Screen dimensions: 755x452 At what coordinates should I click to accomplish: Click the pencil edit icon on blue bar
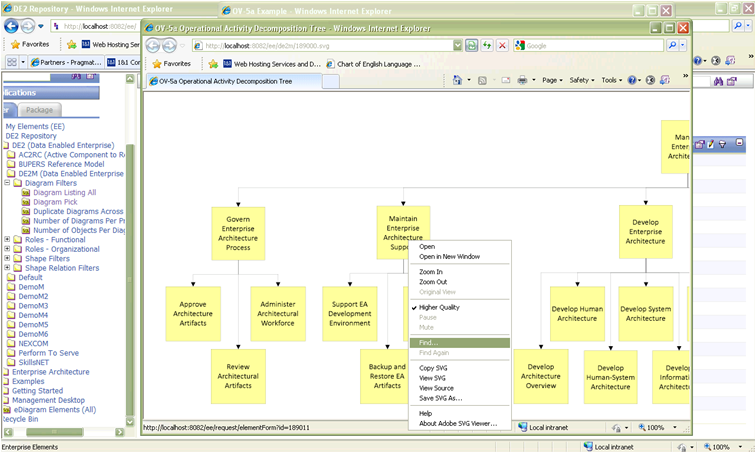point(711,144)
